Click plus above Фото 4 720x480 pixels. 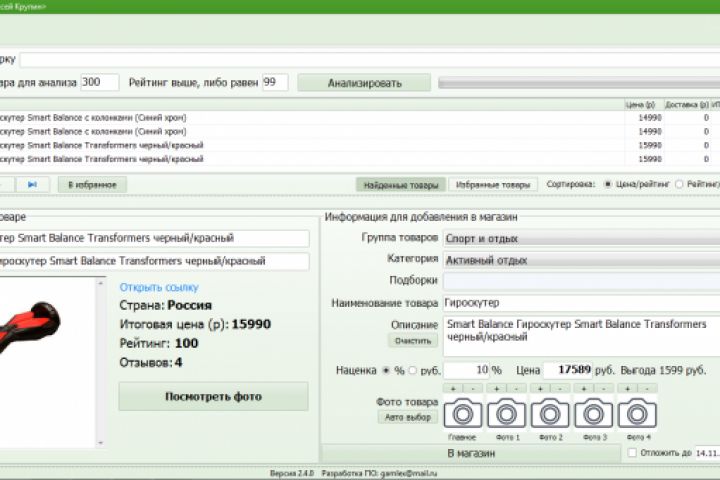[x=627, y=389]
